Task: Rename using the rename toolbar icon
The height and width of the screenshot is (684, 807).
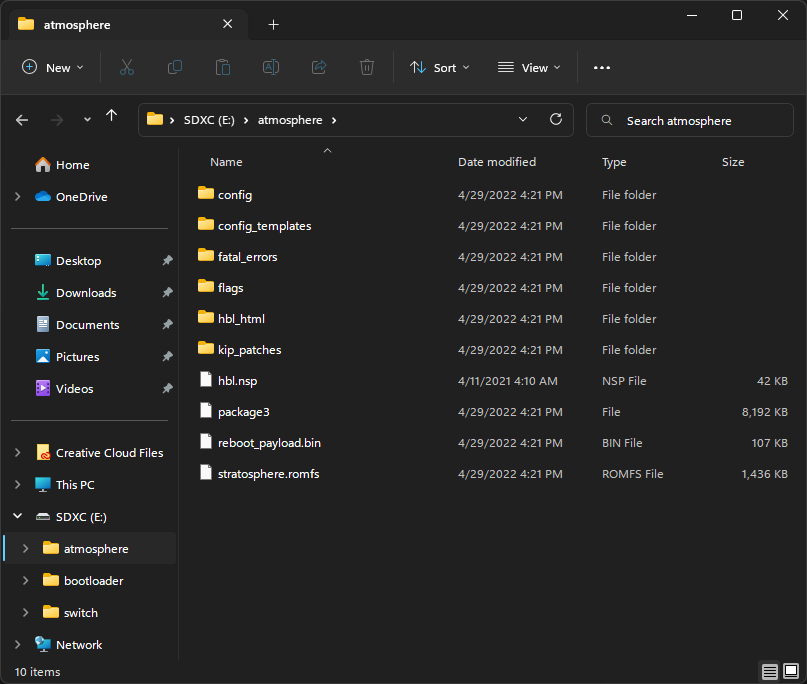Action: pos(270,67)
